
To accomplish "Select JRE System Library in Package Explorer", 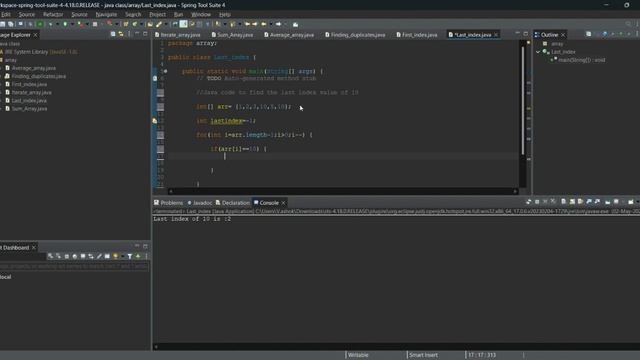I will point(40,52).
